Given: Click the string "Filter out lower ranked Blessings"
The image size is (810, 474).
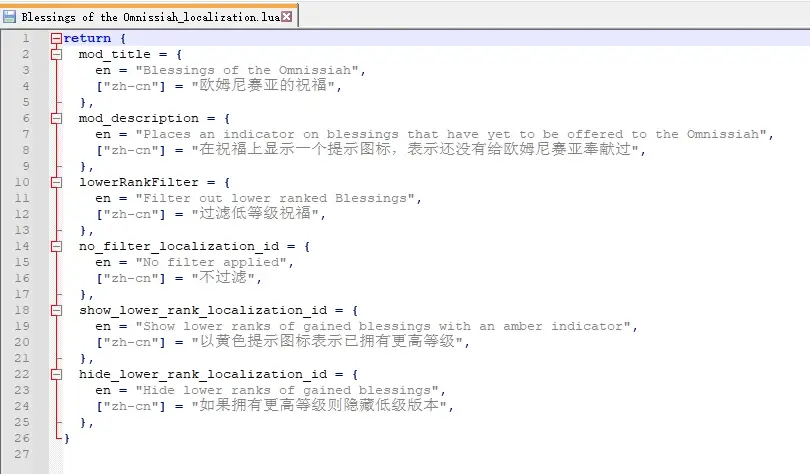Looking at the screenshot, I should [275, 198].
